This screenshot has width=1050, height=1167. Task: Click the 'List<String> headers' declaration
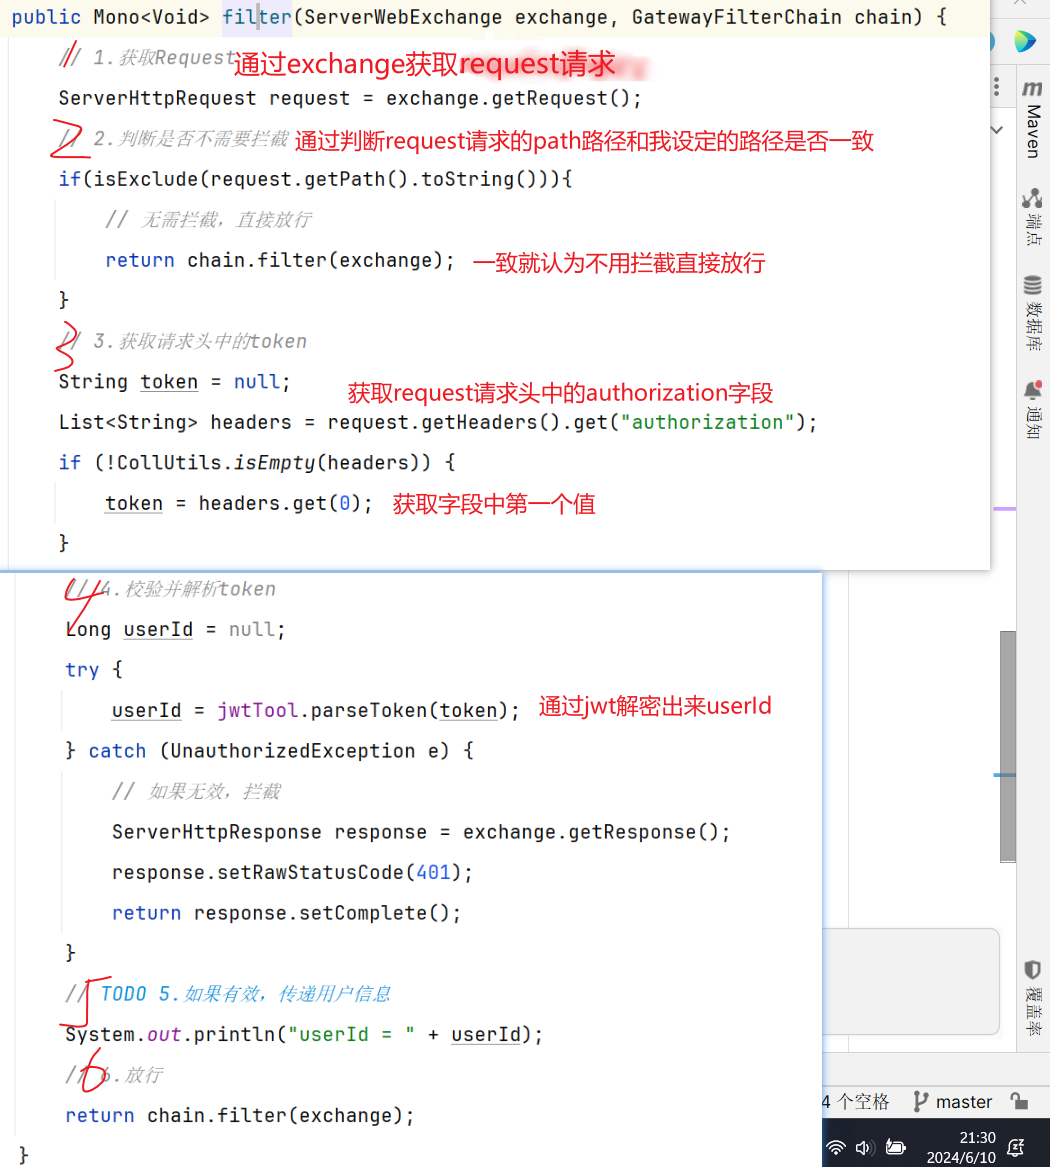(175, 423)
